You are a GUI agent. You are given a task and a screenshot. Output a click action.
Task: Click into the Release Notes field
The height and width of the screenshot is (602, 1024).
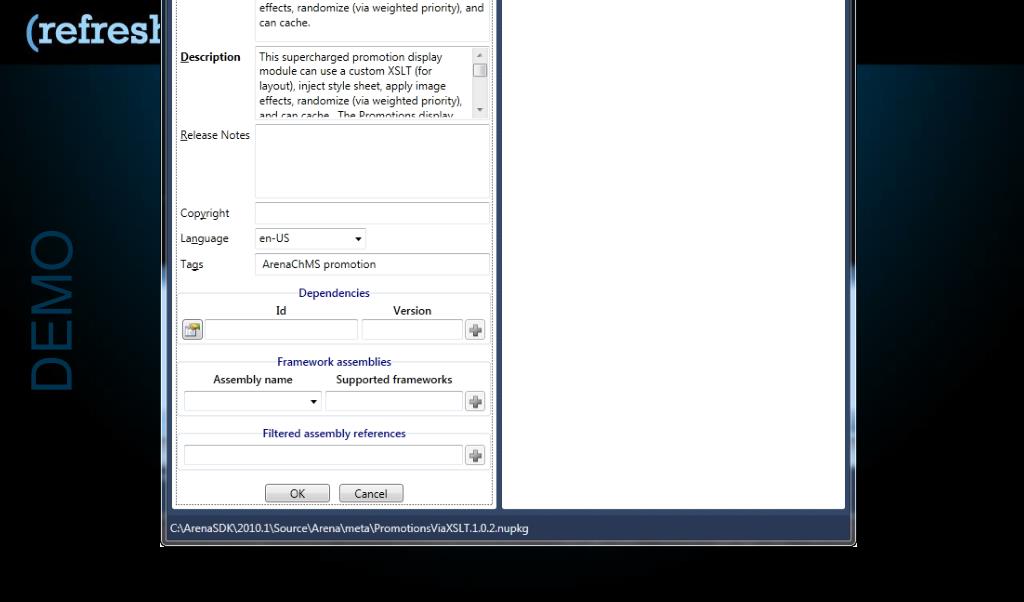click(x=372, y=161)
